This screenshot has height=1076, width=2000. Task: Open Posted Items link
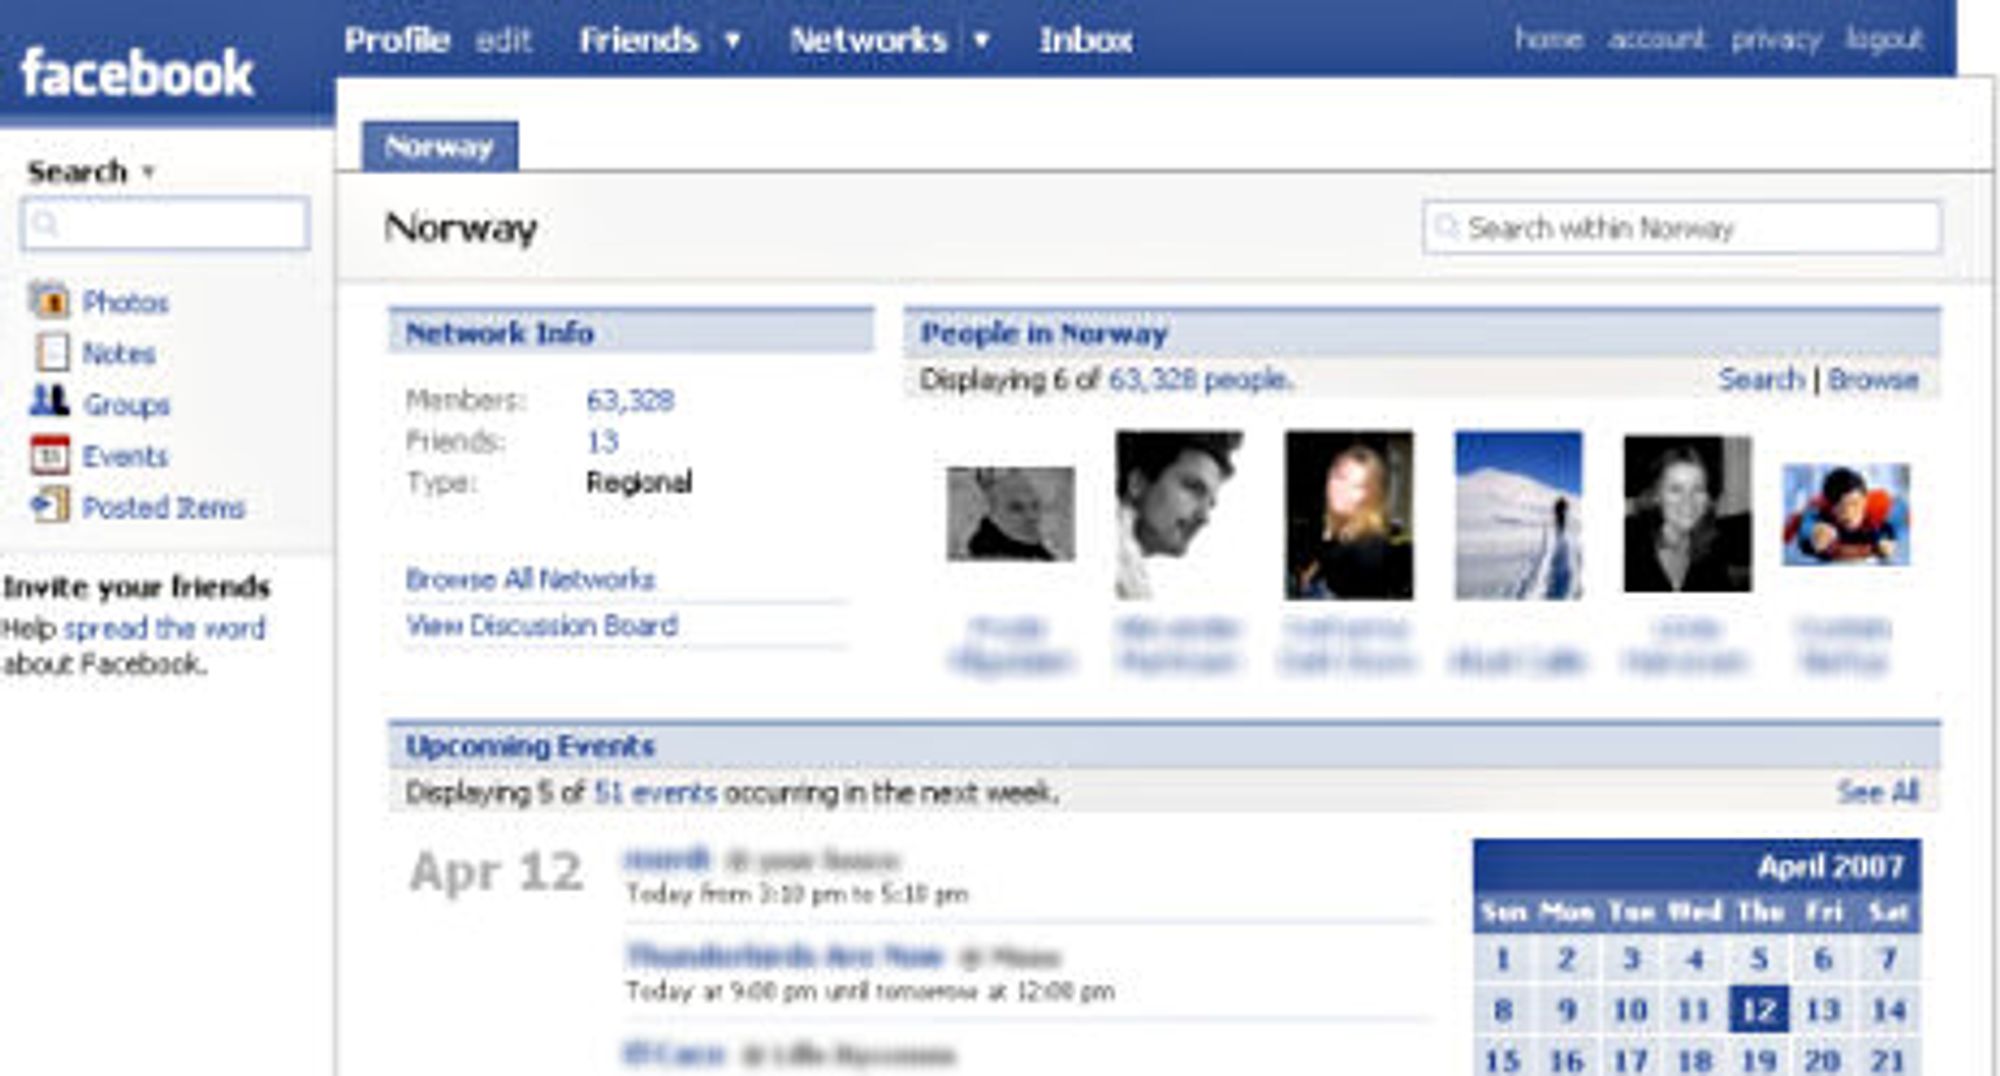[163, 507]
